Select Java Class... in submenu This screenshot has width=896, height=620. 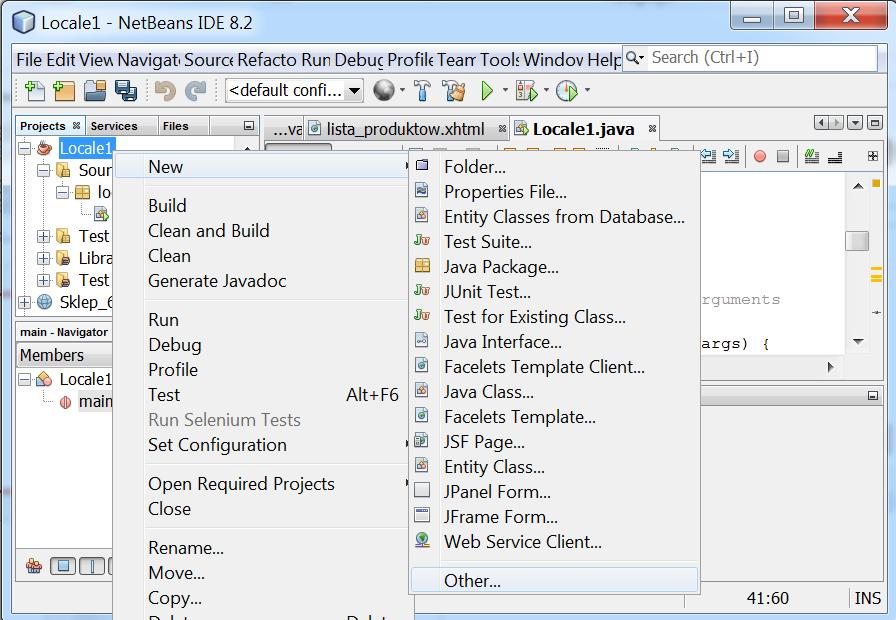[x=489, y=392]
